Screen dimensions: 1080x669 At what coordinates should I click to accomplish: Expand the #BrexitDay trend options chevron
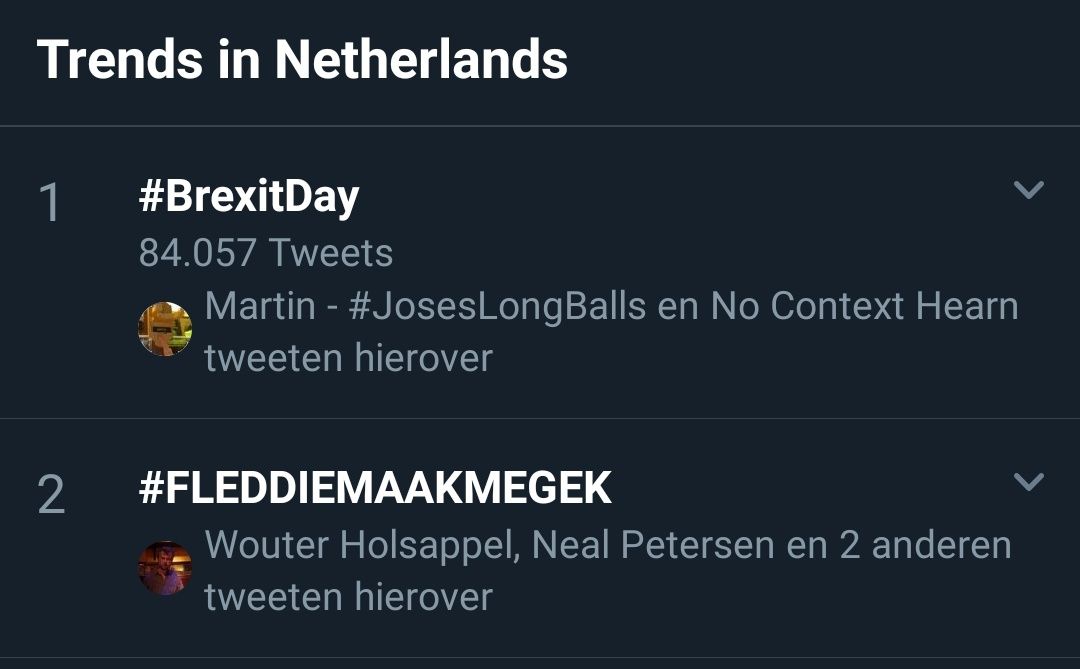(1028, 190)
